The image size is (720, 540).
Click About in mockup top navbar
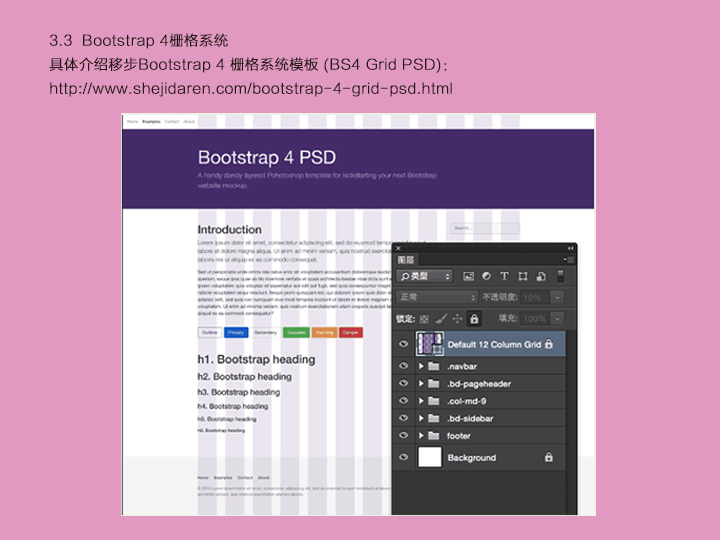tap(189, 122)
